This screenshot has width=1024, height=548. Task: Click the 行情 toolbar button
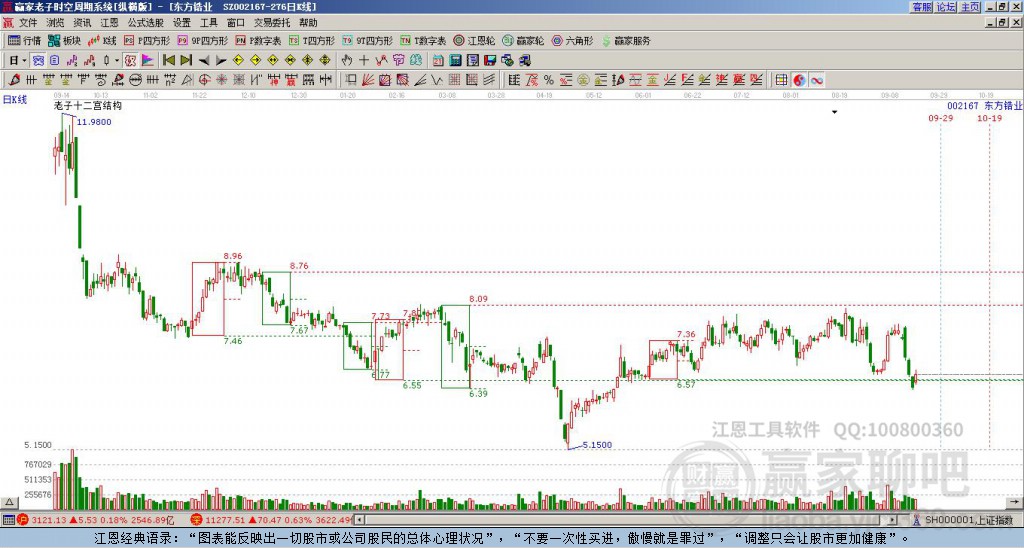(x=25, y=40)
